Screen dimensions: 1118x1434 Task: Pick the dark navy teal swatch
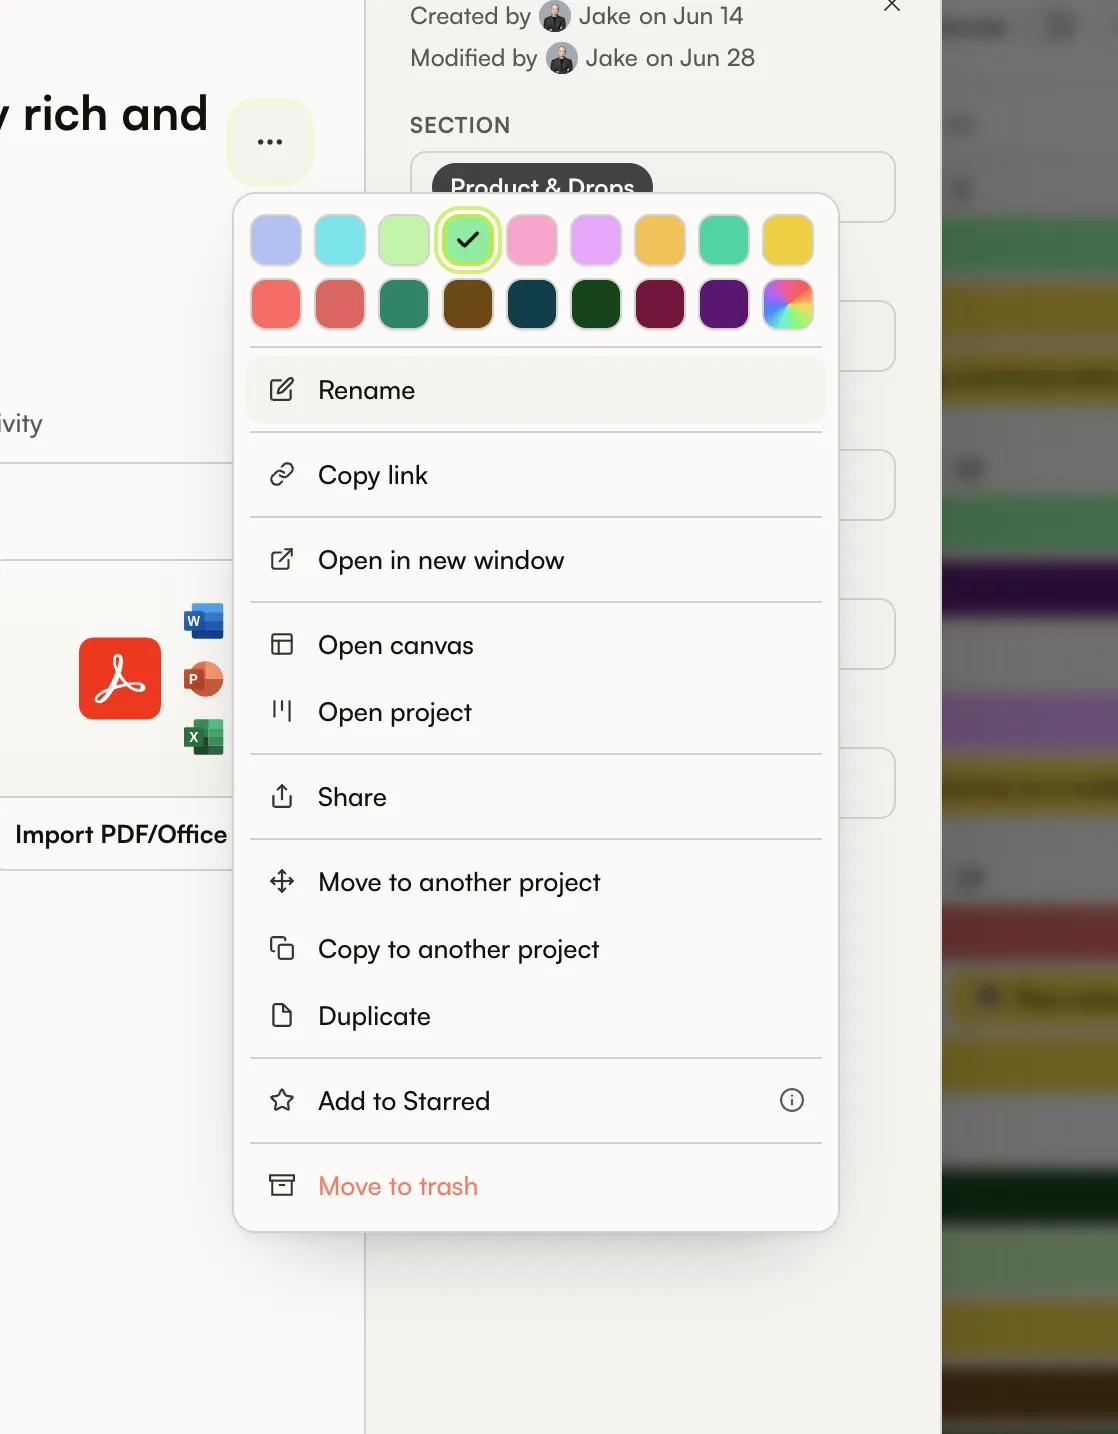point(532,304)
